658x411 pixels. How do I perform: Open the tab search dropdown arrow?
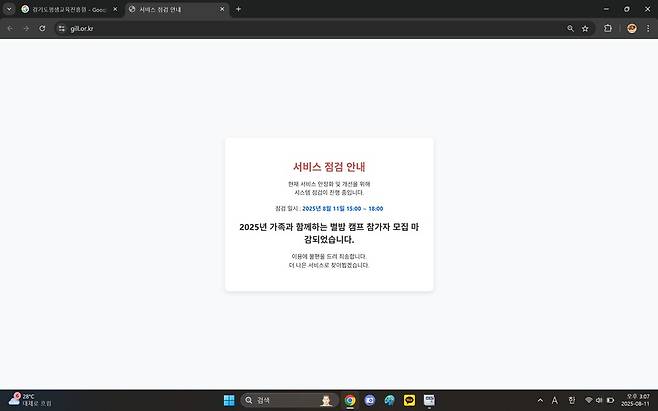9,9
